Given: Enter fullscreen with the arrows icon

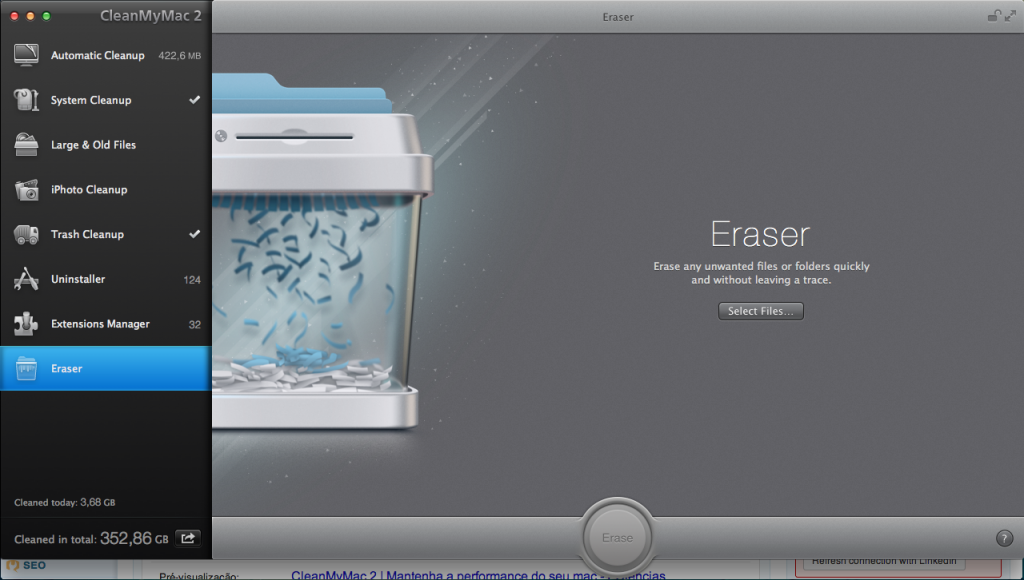Looking at the screenshot, I should coord(1010,16).
